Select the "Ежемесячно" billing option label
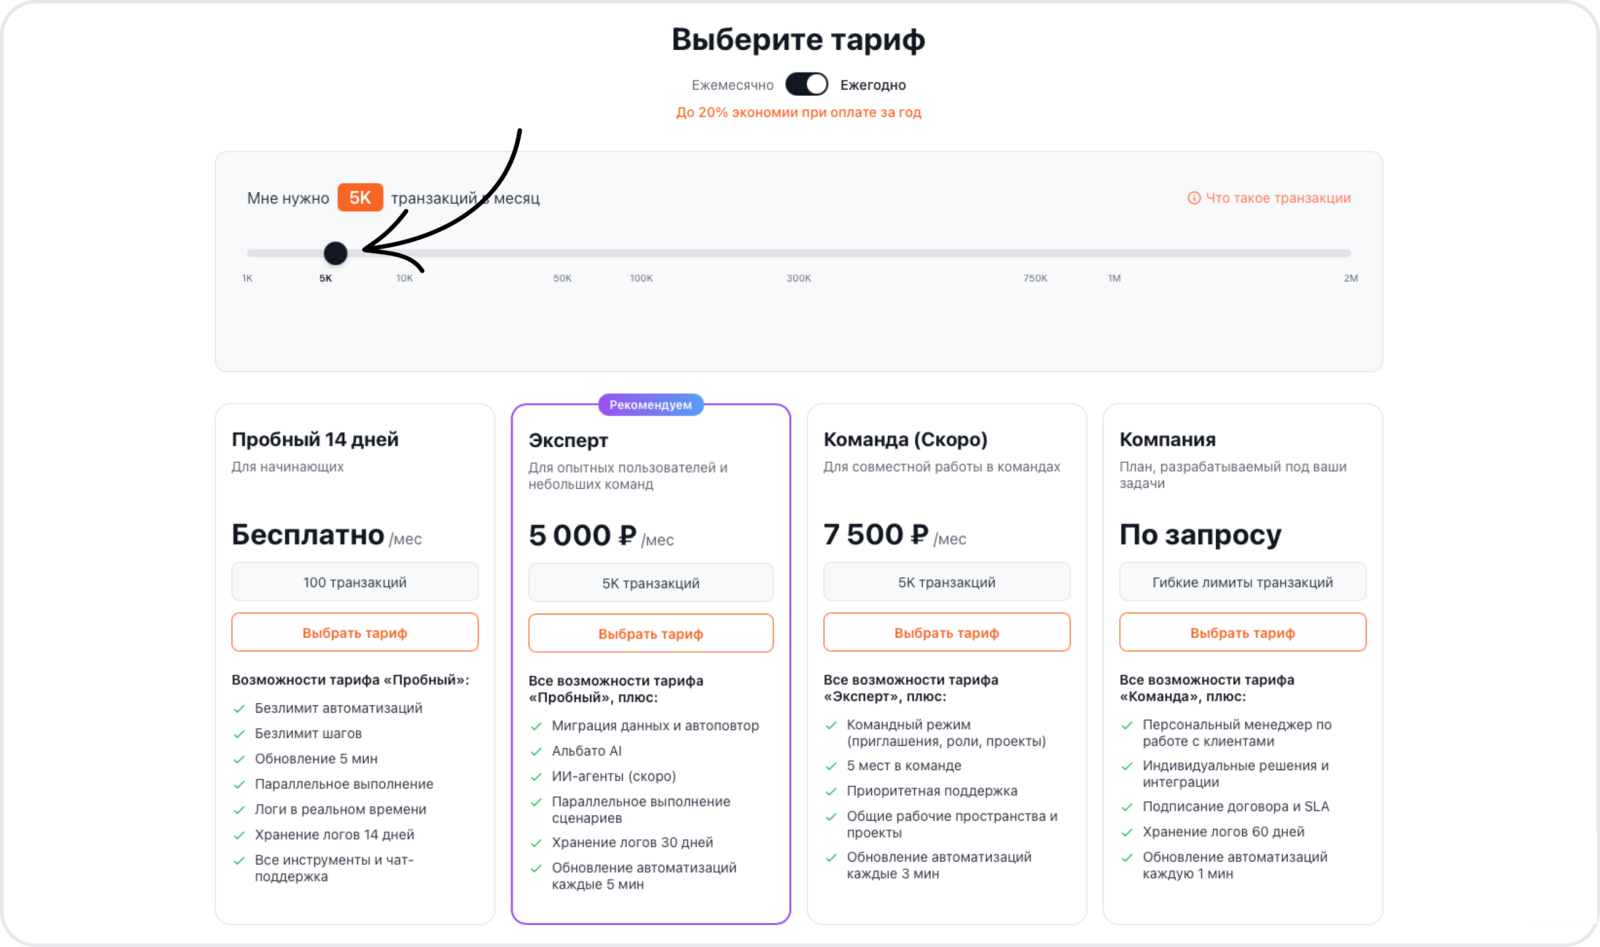1600x947 pixels. click(732, 85)
